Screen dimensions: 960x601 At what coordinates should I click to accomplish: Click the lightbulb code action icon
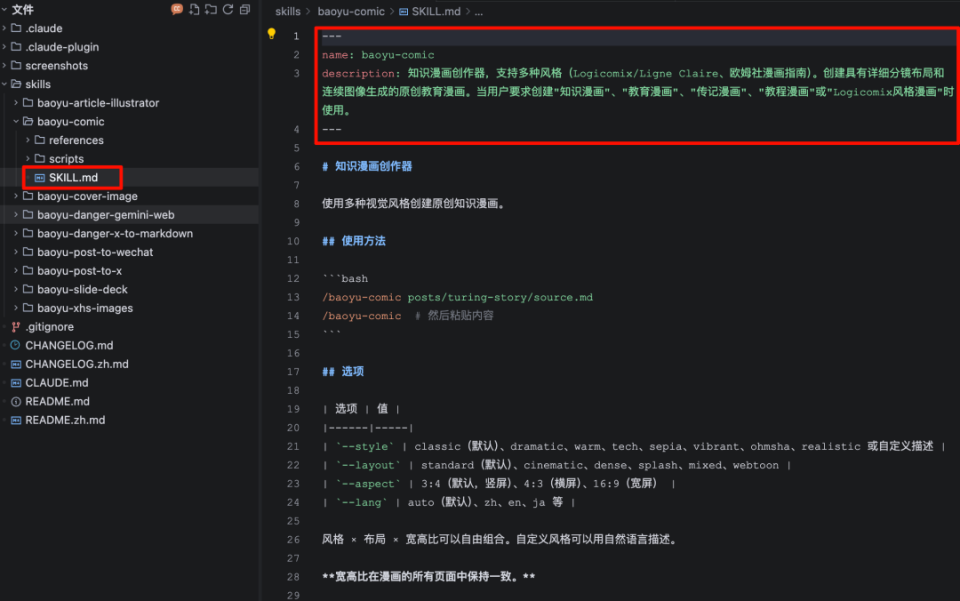[x=270, y=35]
